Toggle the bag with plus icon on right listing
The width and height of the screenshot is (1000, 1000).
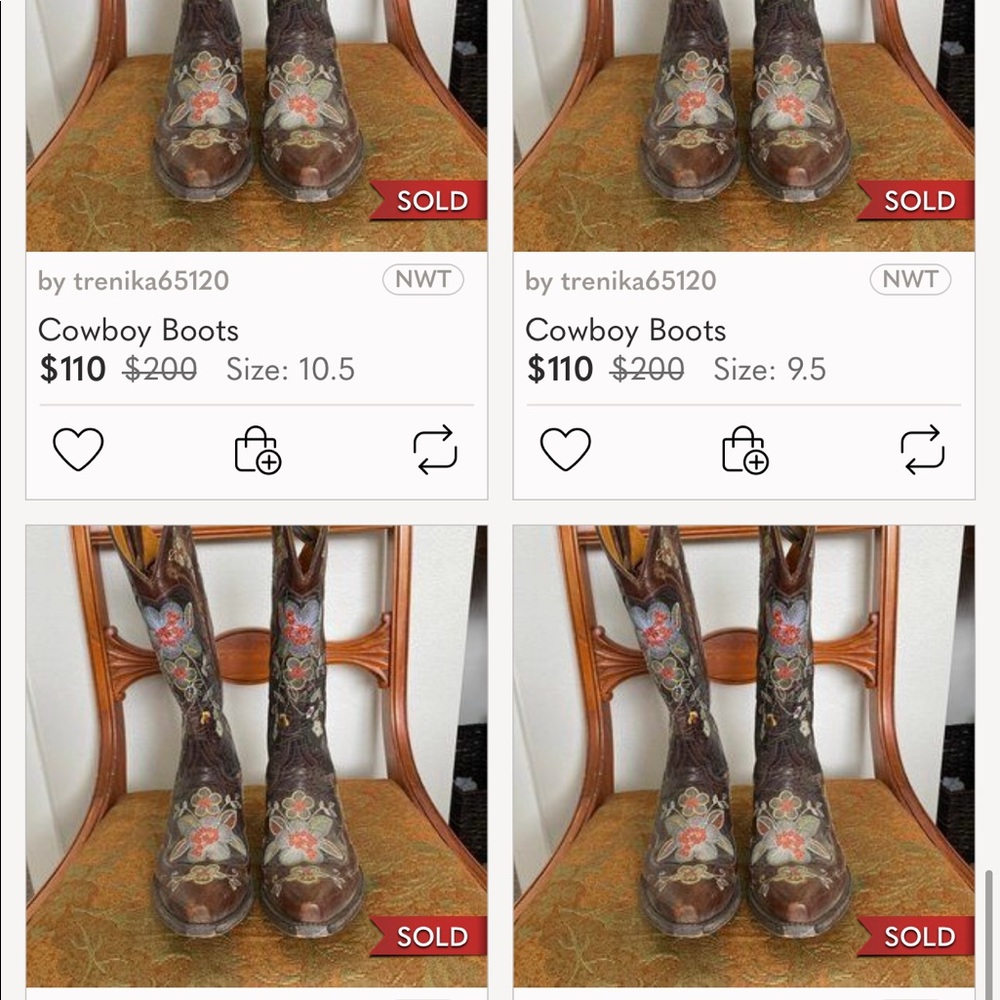(743, 452)
